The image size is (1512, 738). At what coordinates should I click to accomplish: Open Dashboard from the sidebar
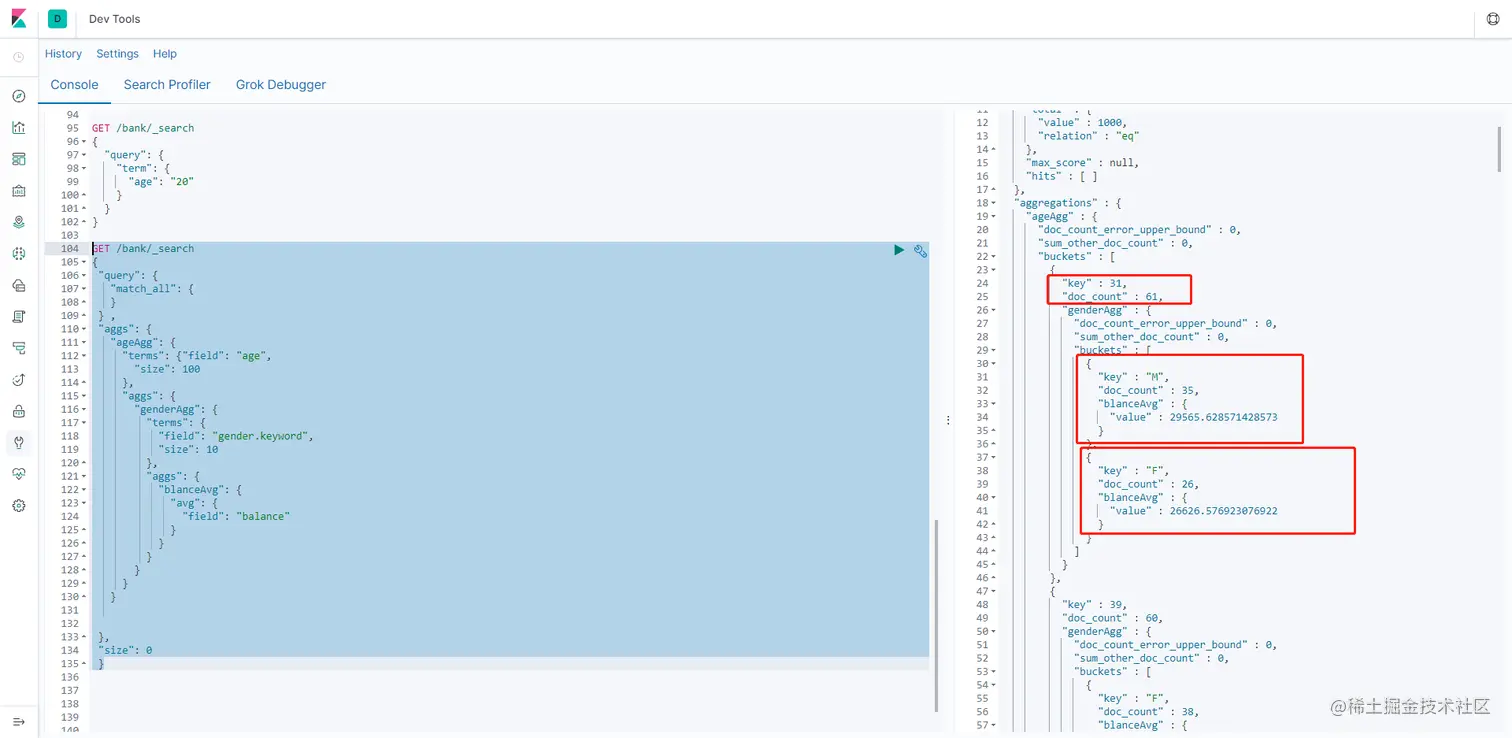coord(18,159)
